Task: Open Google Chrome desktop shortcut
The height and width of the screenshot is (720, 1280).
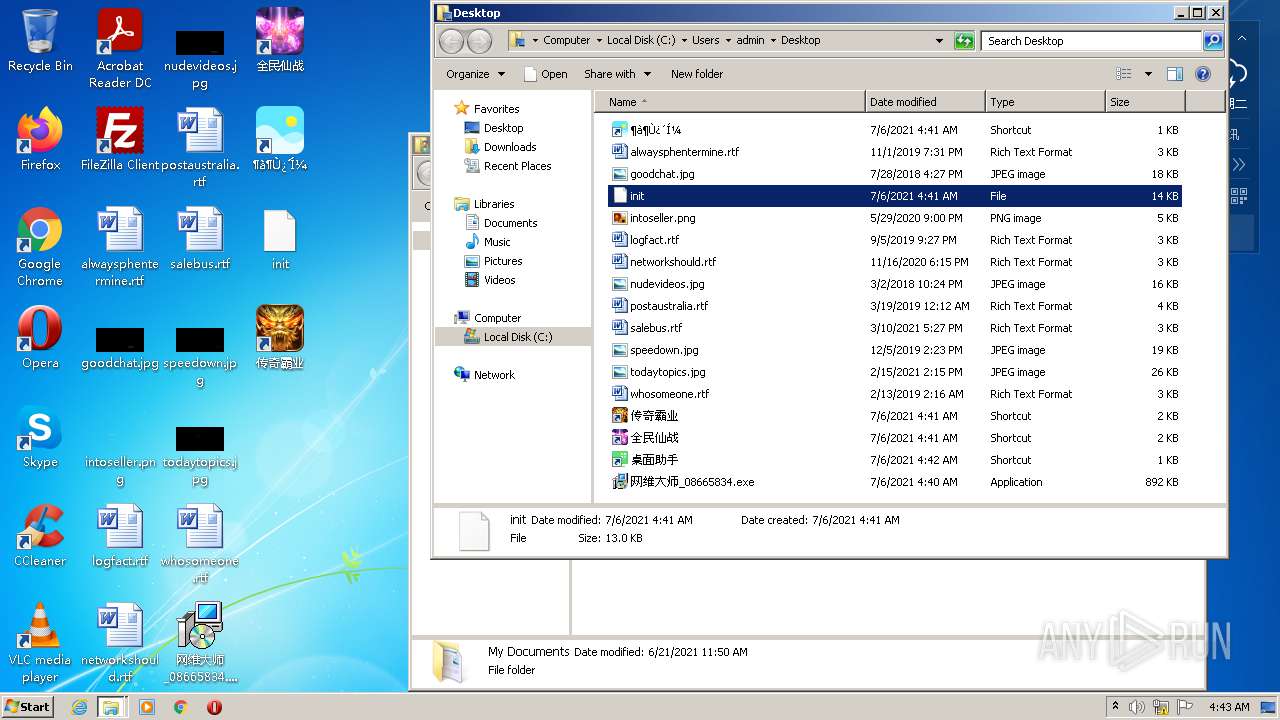Action: point(40,247)
